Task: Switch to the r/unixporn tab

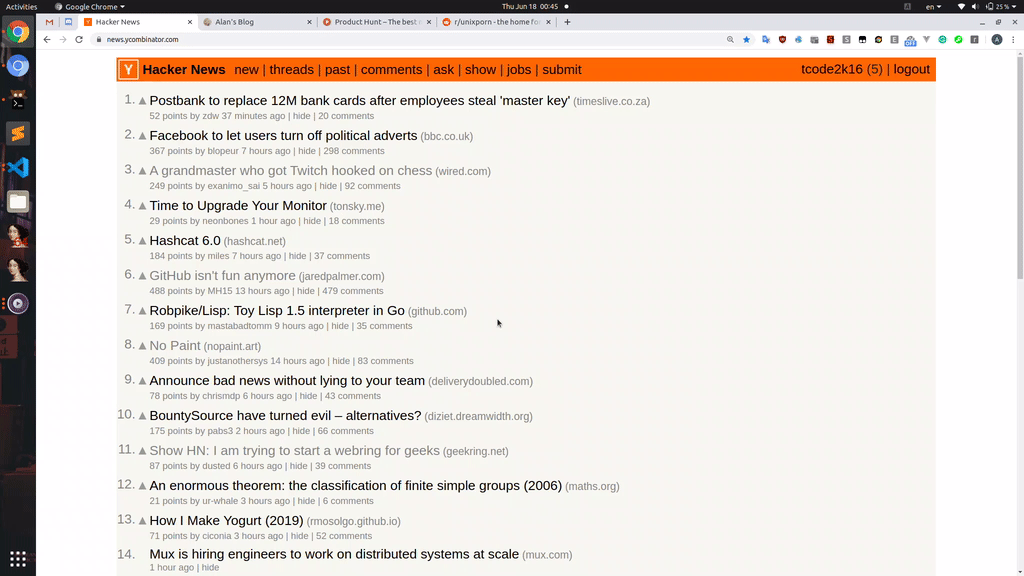Action: click(495, 22)
